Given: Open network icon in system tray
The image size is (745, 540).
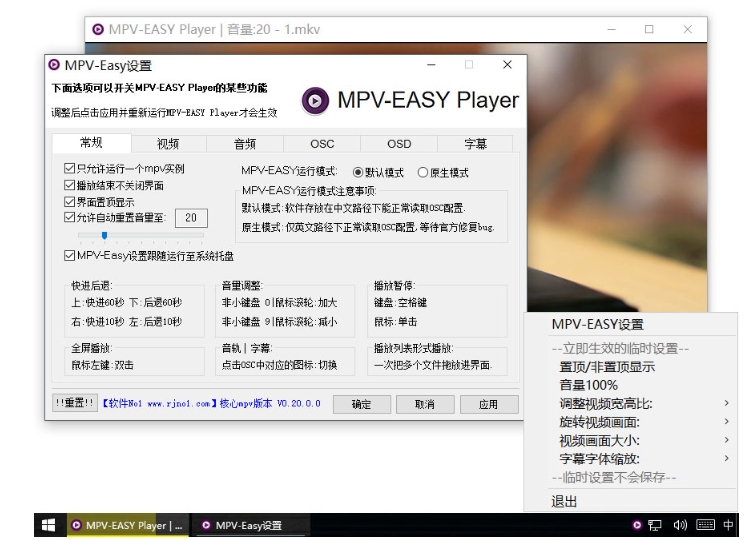Looking at the screenshot, I should click(655, 525).
